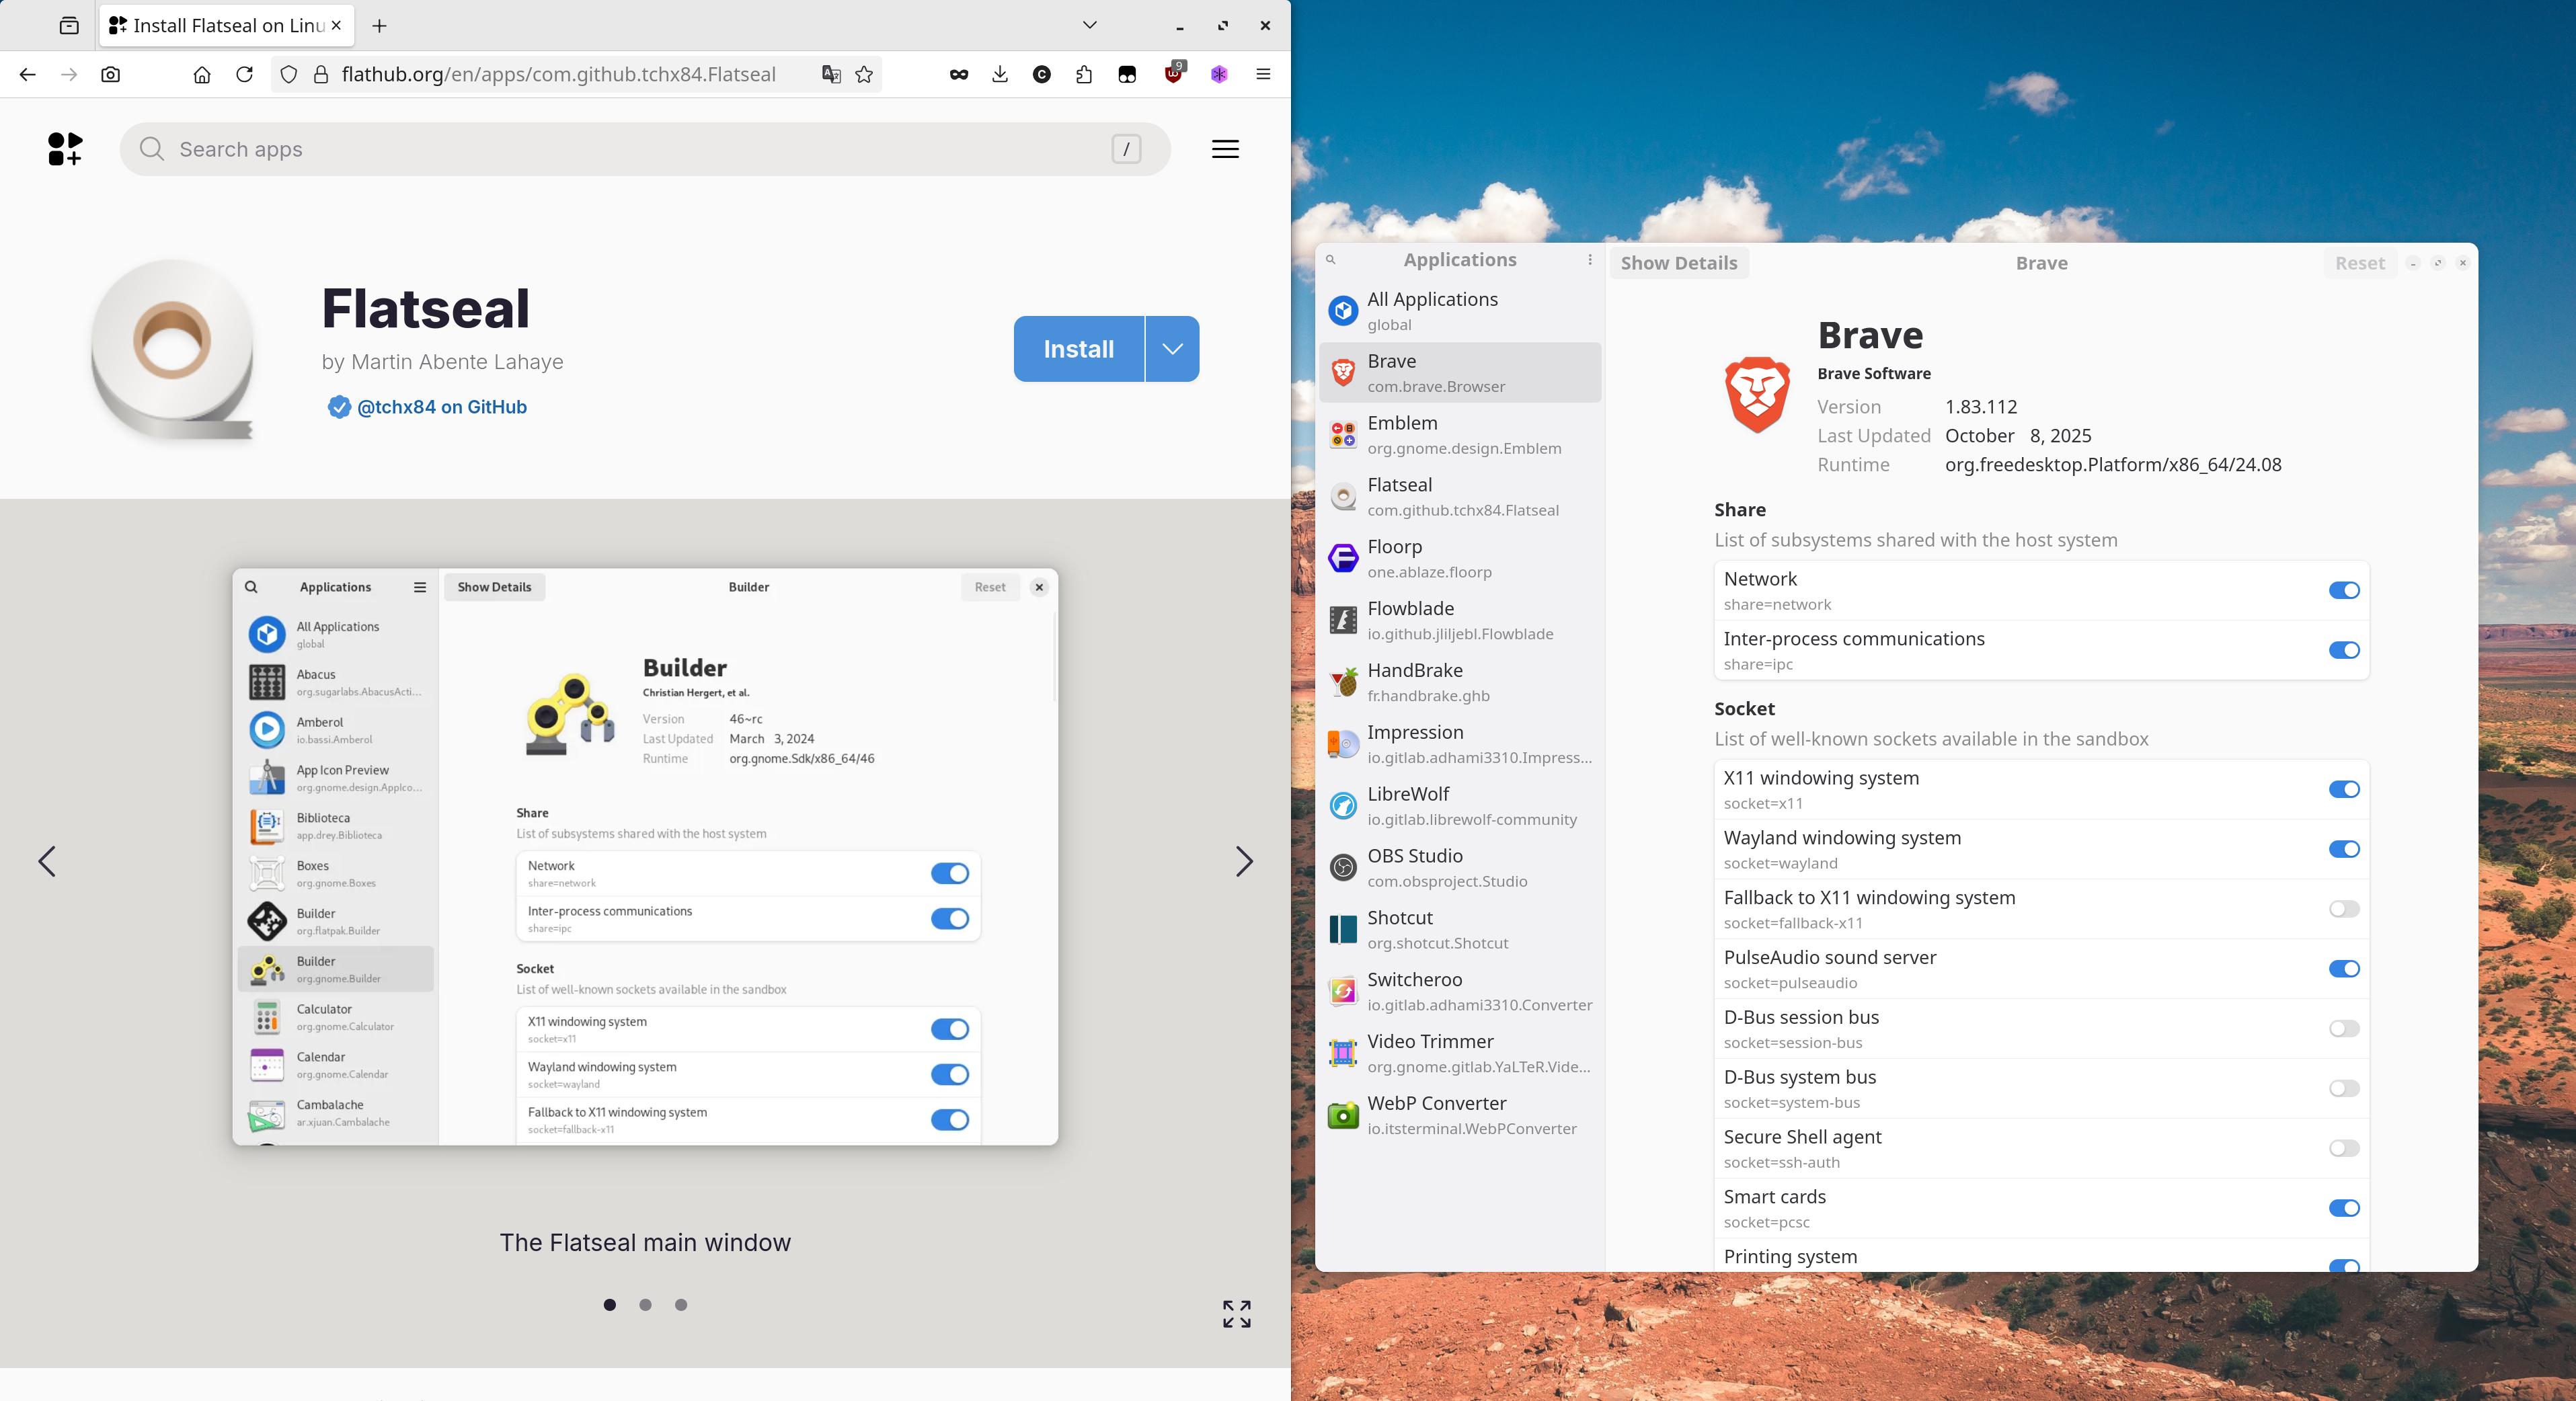This screenshot has height=1401, width=2576.
Task: Click the Flathub logo icon
Action: pyautogui.click(x=65, y=149)
